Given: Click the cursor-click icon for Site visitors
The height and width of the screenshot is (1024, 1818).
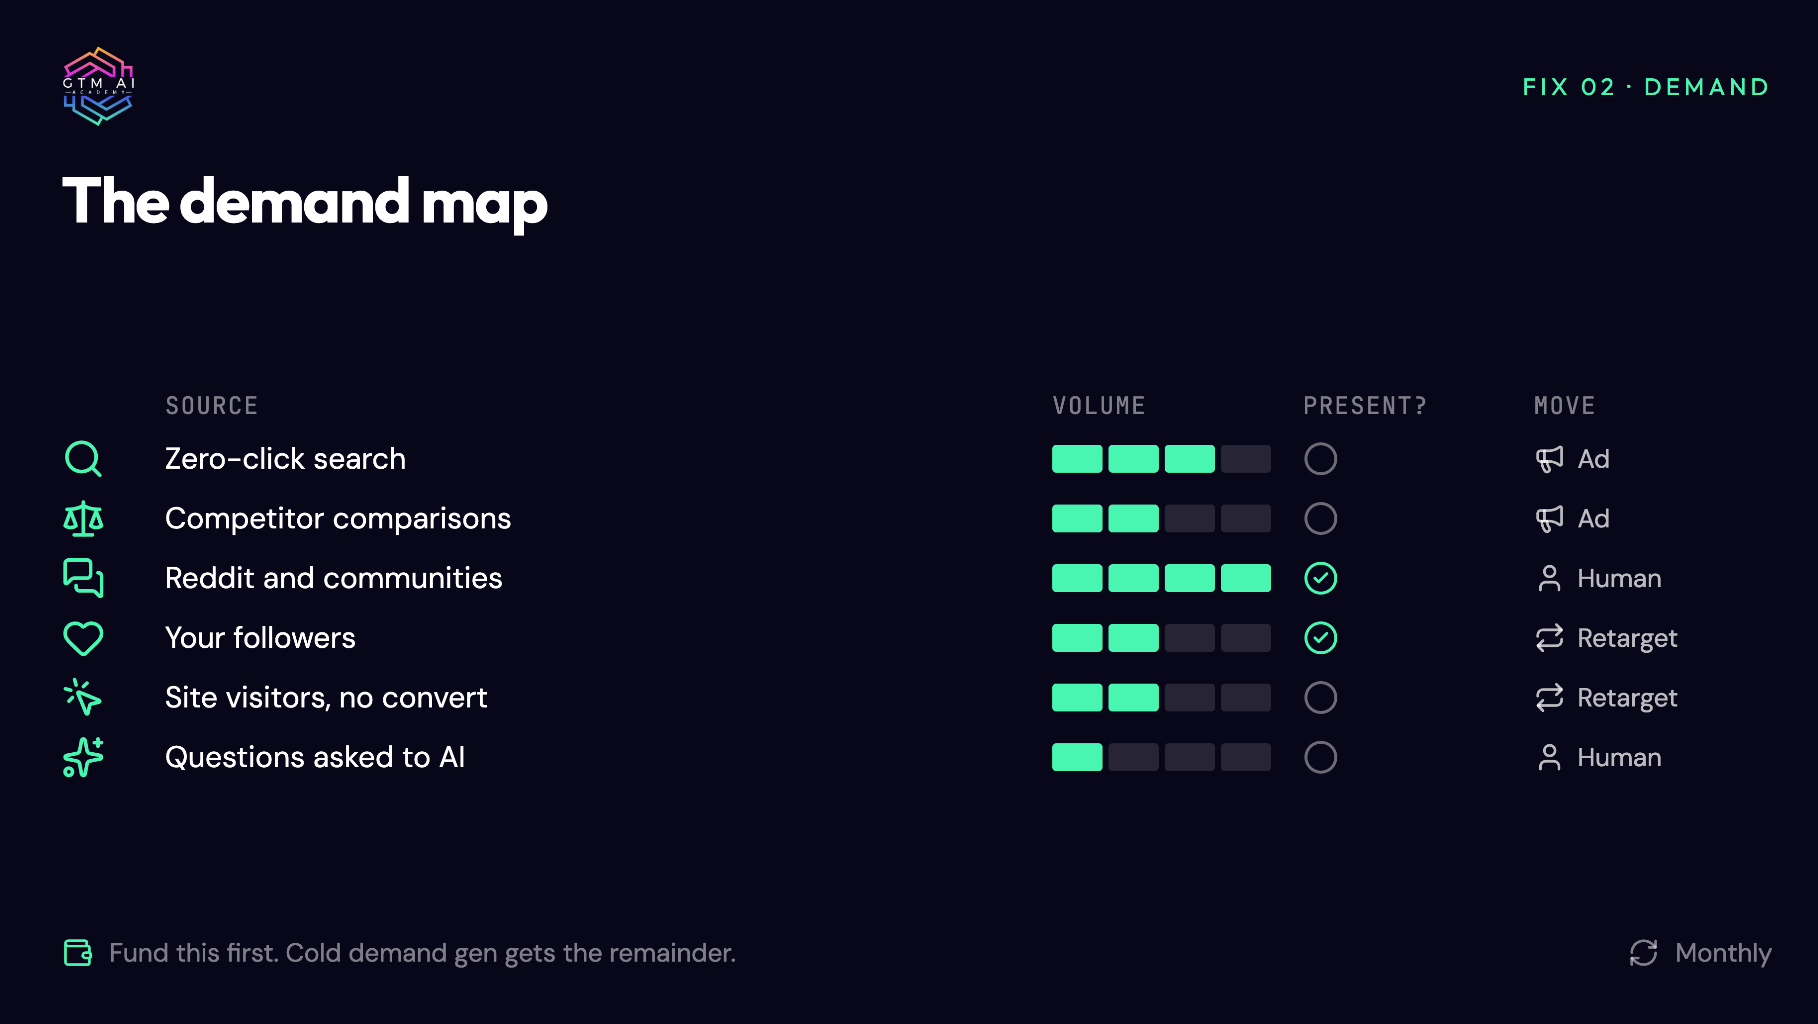Looking at the screenshot, I should [83, 698].
